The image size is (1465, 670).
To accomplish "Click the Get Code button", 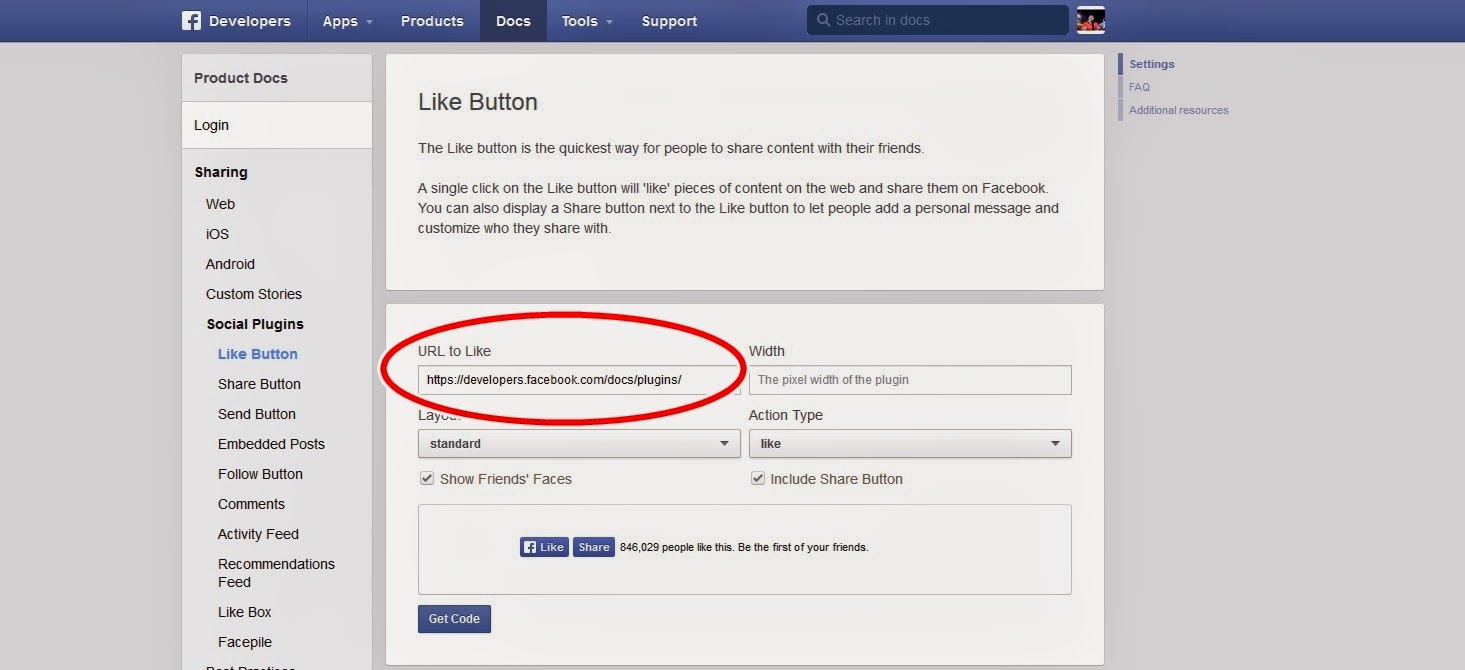I will point(454,619).
